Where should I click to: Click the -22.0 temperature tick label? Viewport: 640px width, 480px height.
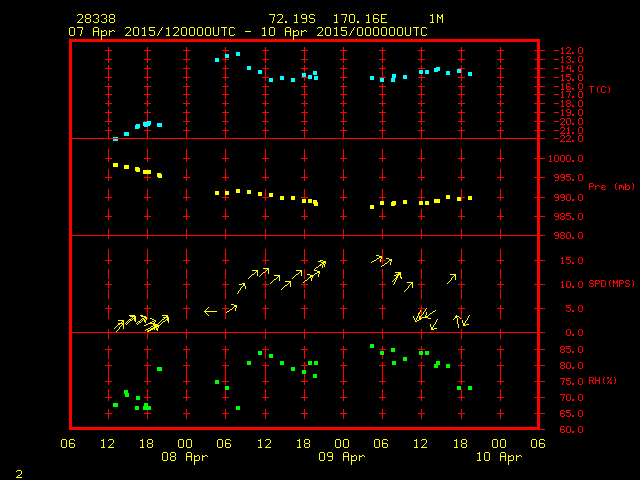click(x=564, y=139)
